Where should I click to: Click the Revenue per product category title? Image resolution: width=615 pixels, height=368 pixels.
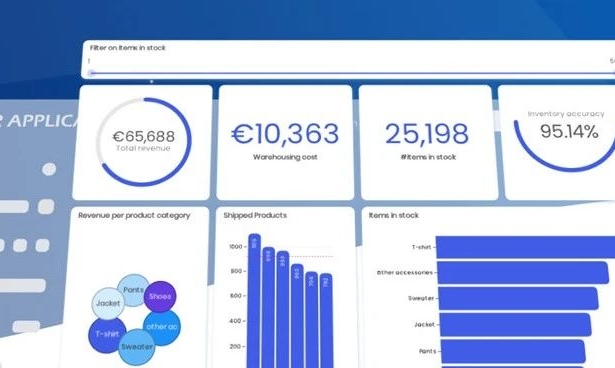click(134, 215)
